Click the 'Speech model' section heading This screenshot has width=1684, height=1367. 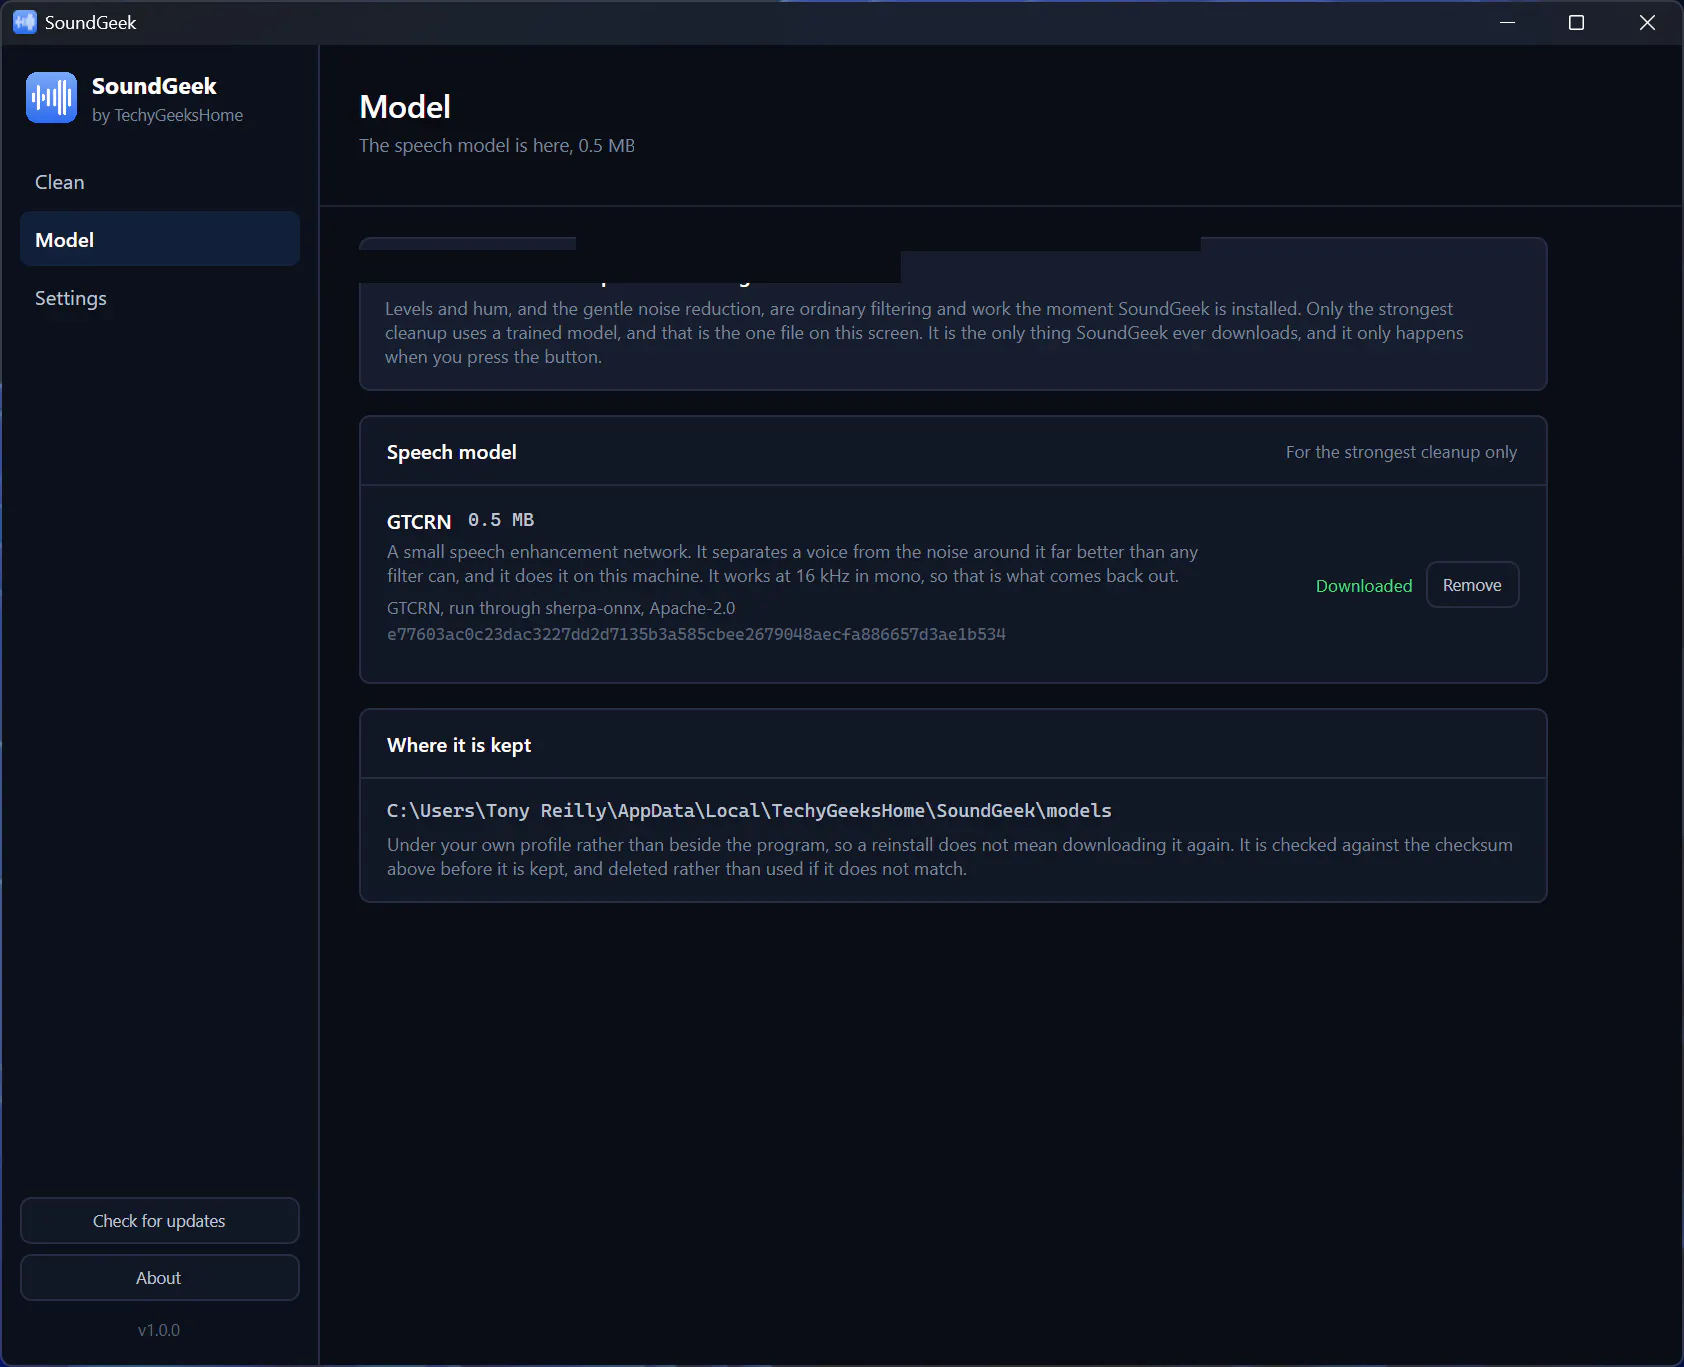click(452, 452)
